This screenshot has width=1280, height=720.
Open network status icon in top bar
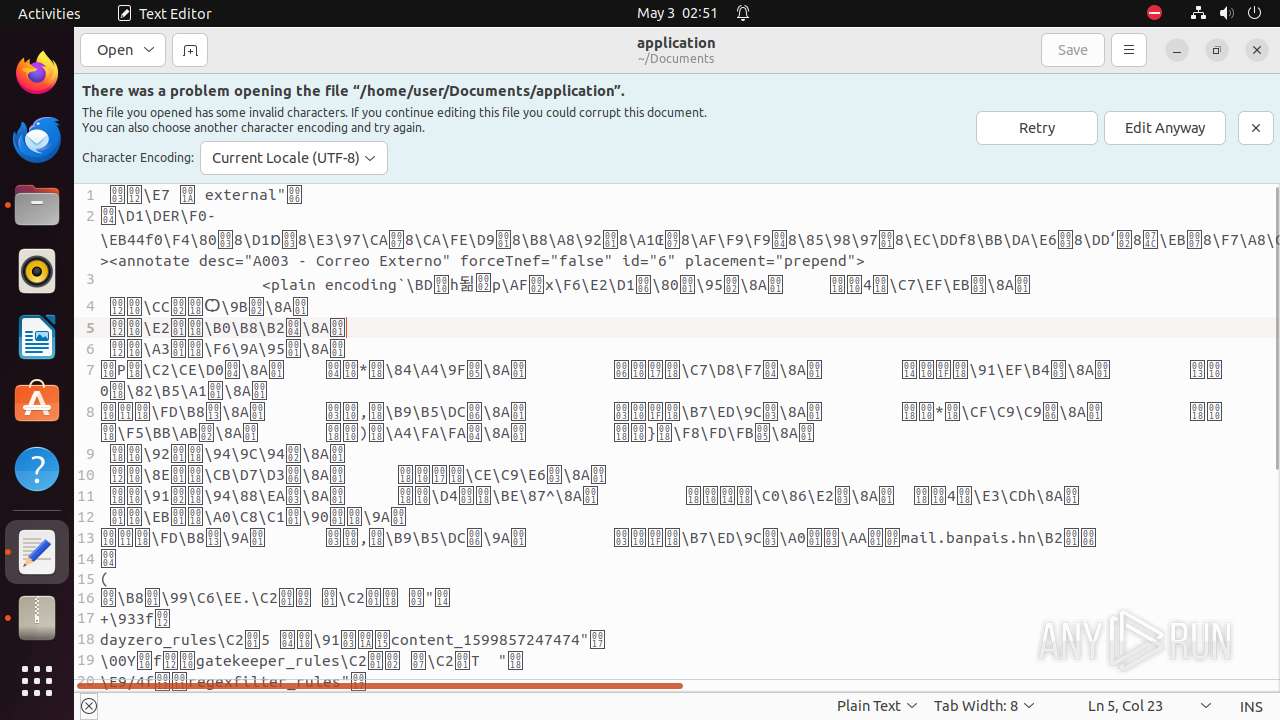click(x=1198, y=13)
